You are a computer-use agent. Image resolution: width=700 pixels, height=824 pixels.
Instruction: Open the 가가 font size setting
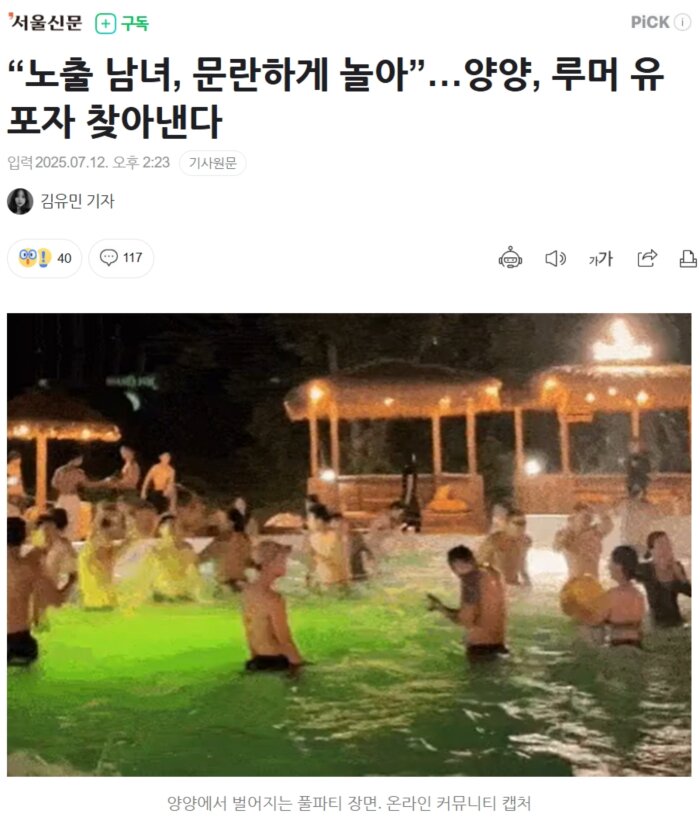pos(601,259)
